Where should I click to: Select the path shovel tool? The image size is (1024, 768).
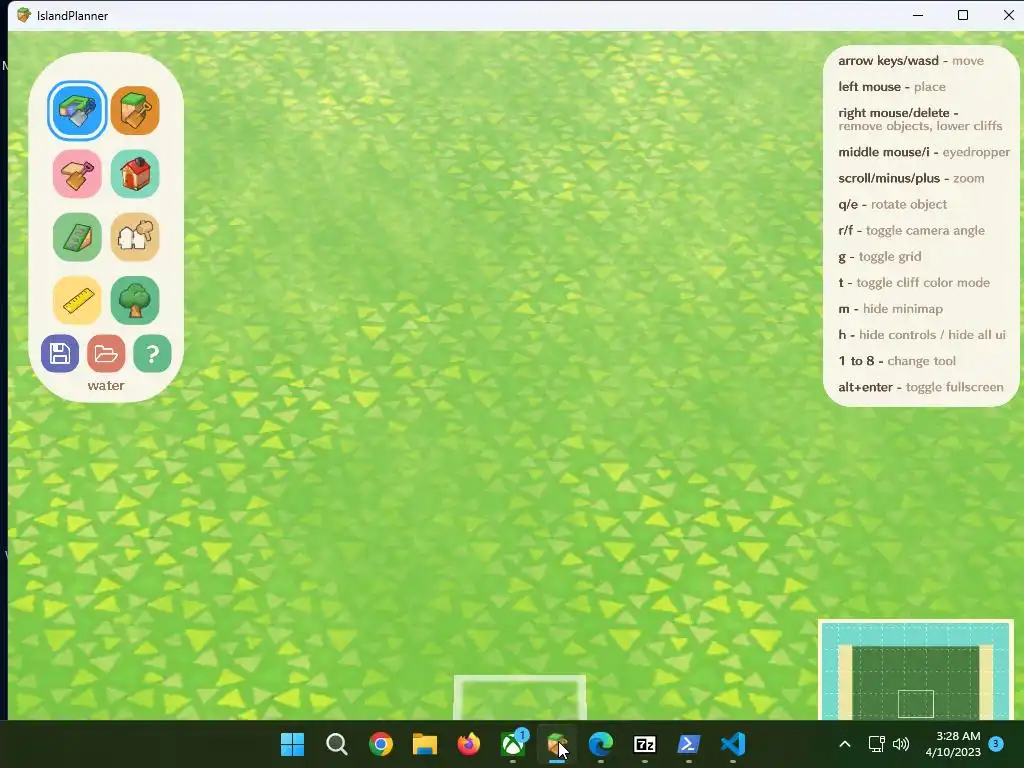pos(77,174)
